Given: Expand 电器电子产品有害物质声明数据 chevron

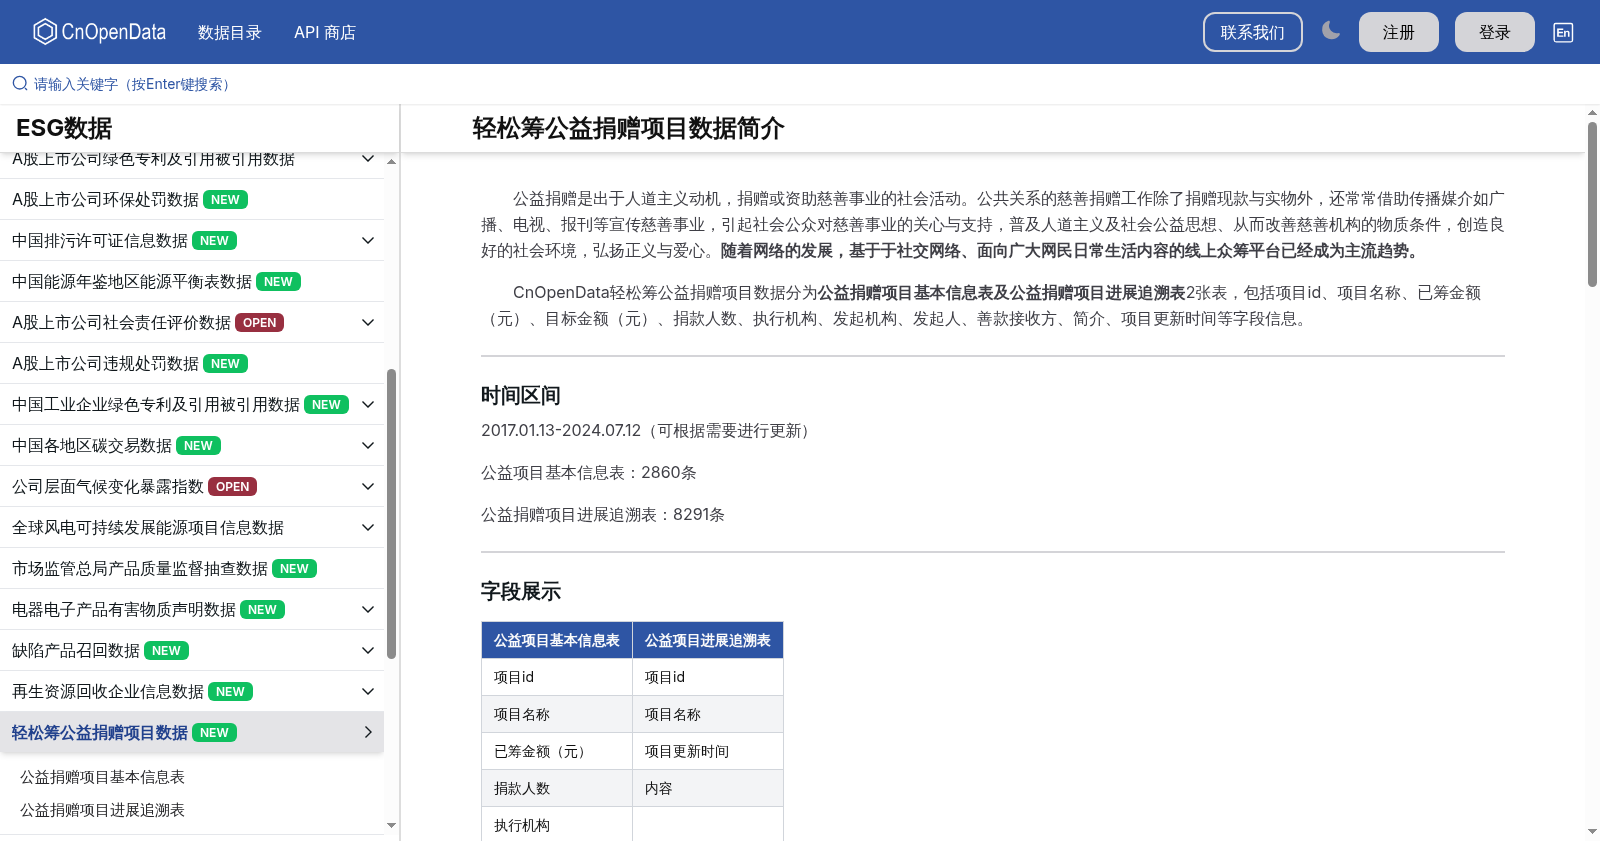Looking at the screenshot, I should tap(368, 610).
